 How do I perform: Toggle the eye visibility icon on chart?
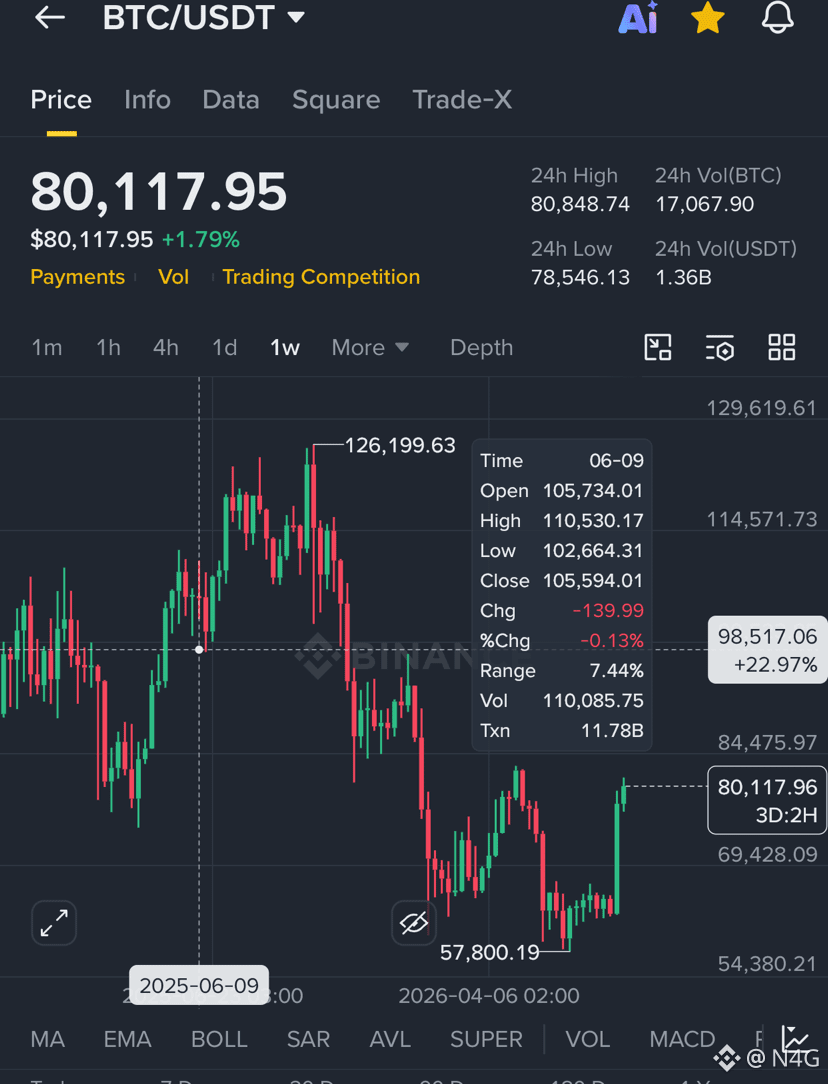point(414,923)
